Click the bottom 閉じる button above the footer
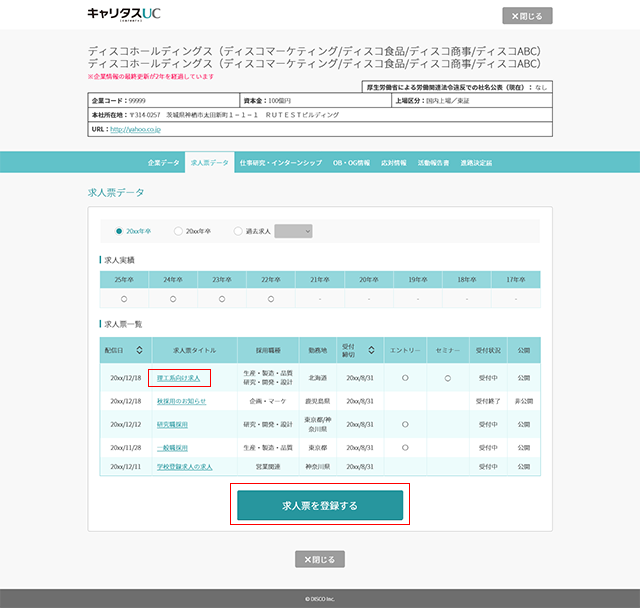 coord(320,559)
